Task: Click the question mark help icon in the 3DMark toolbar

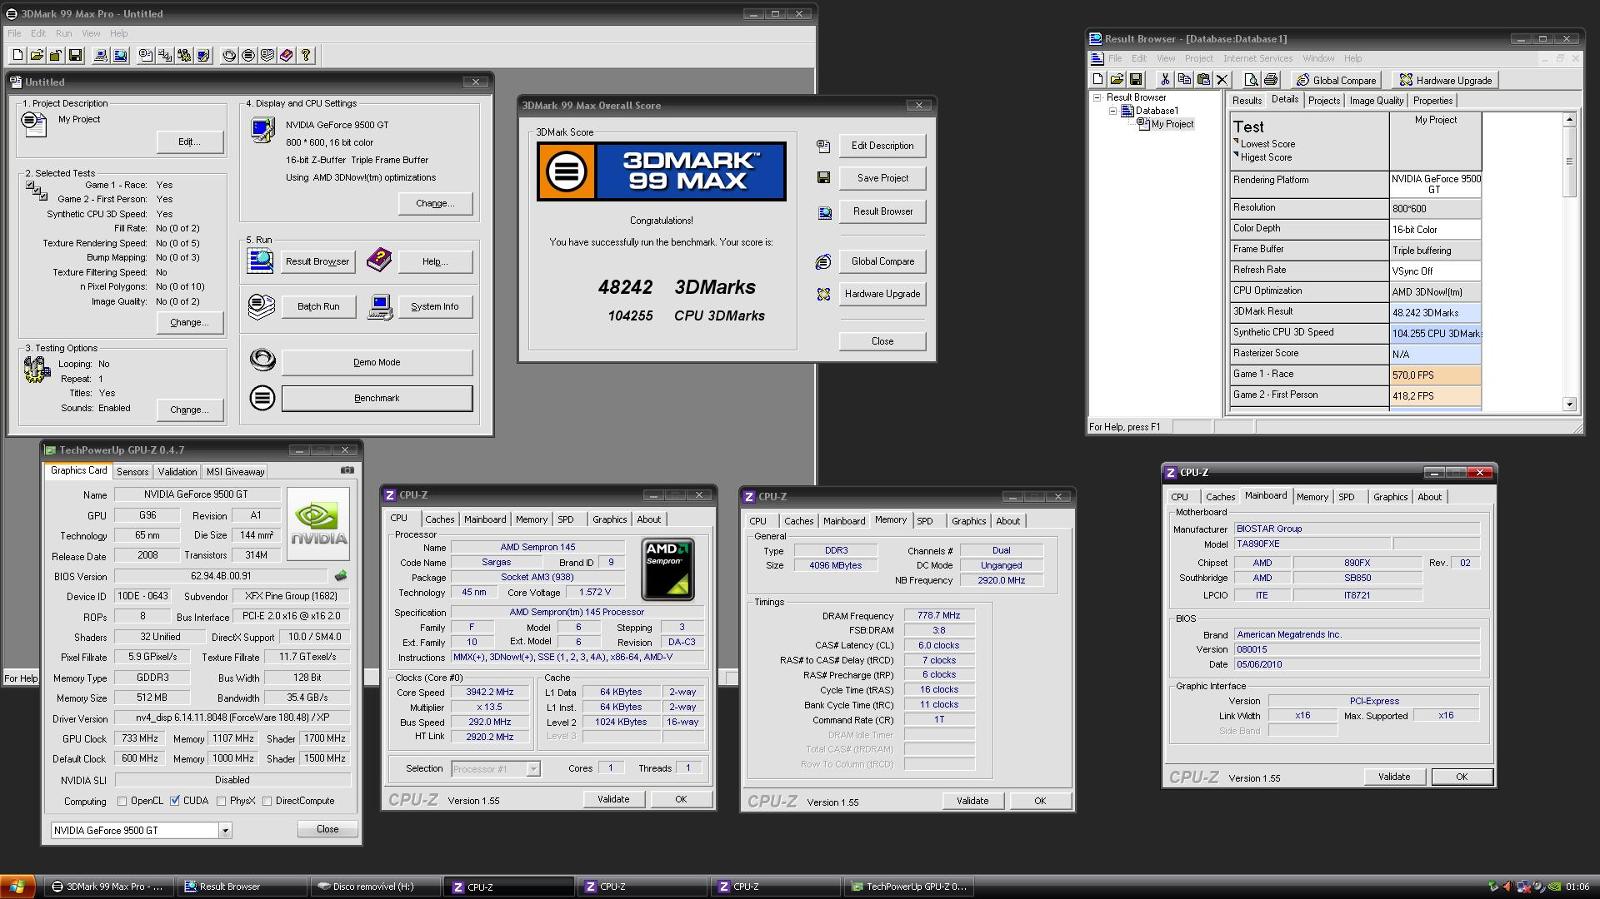Action: click(x=306, y=55)
